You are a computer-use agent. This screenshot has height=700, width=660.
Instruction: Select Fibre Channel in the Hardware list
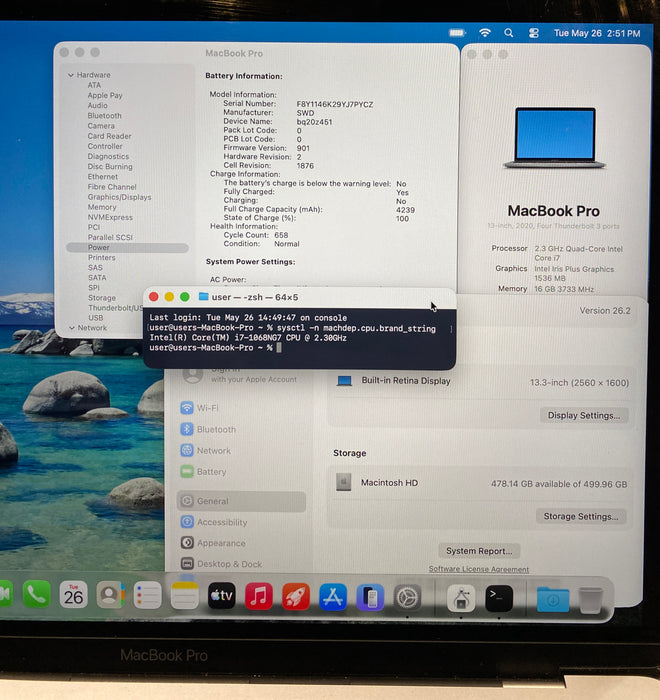[112, 187]
